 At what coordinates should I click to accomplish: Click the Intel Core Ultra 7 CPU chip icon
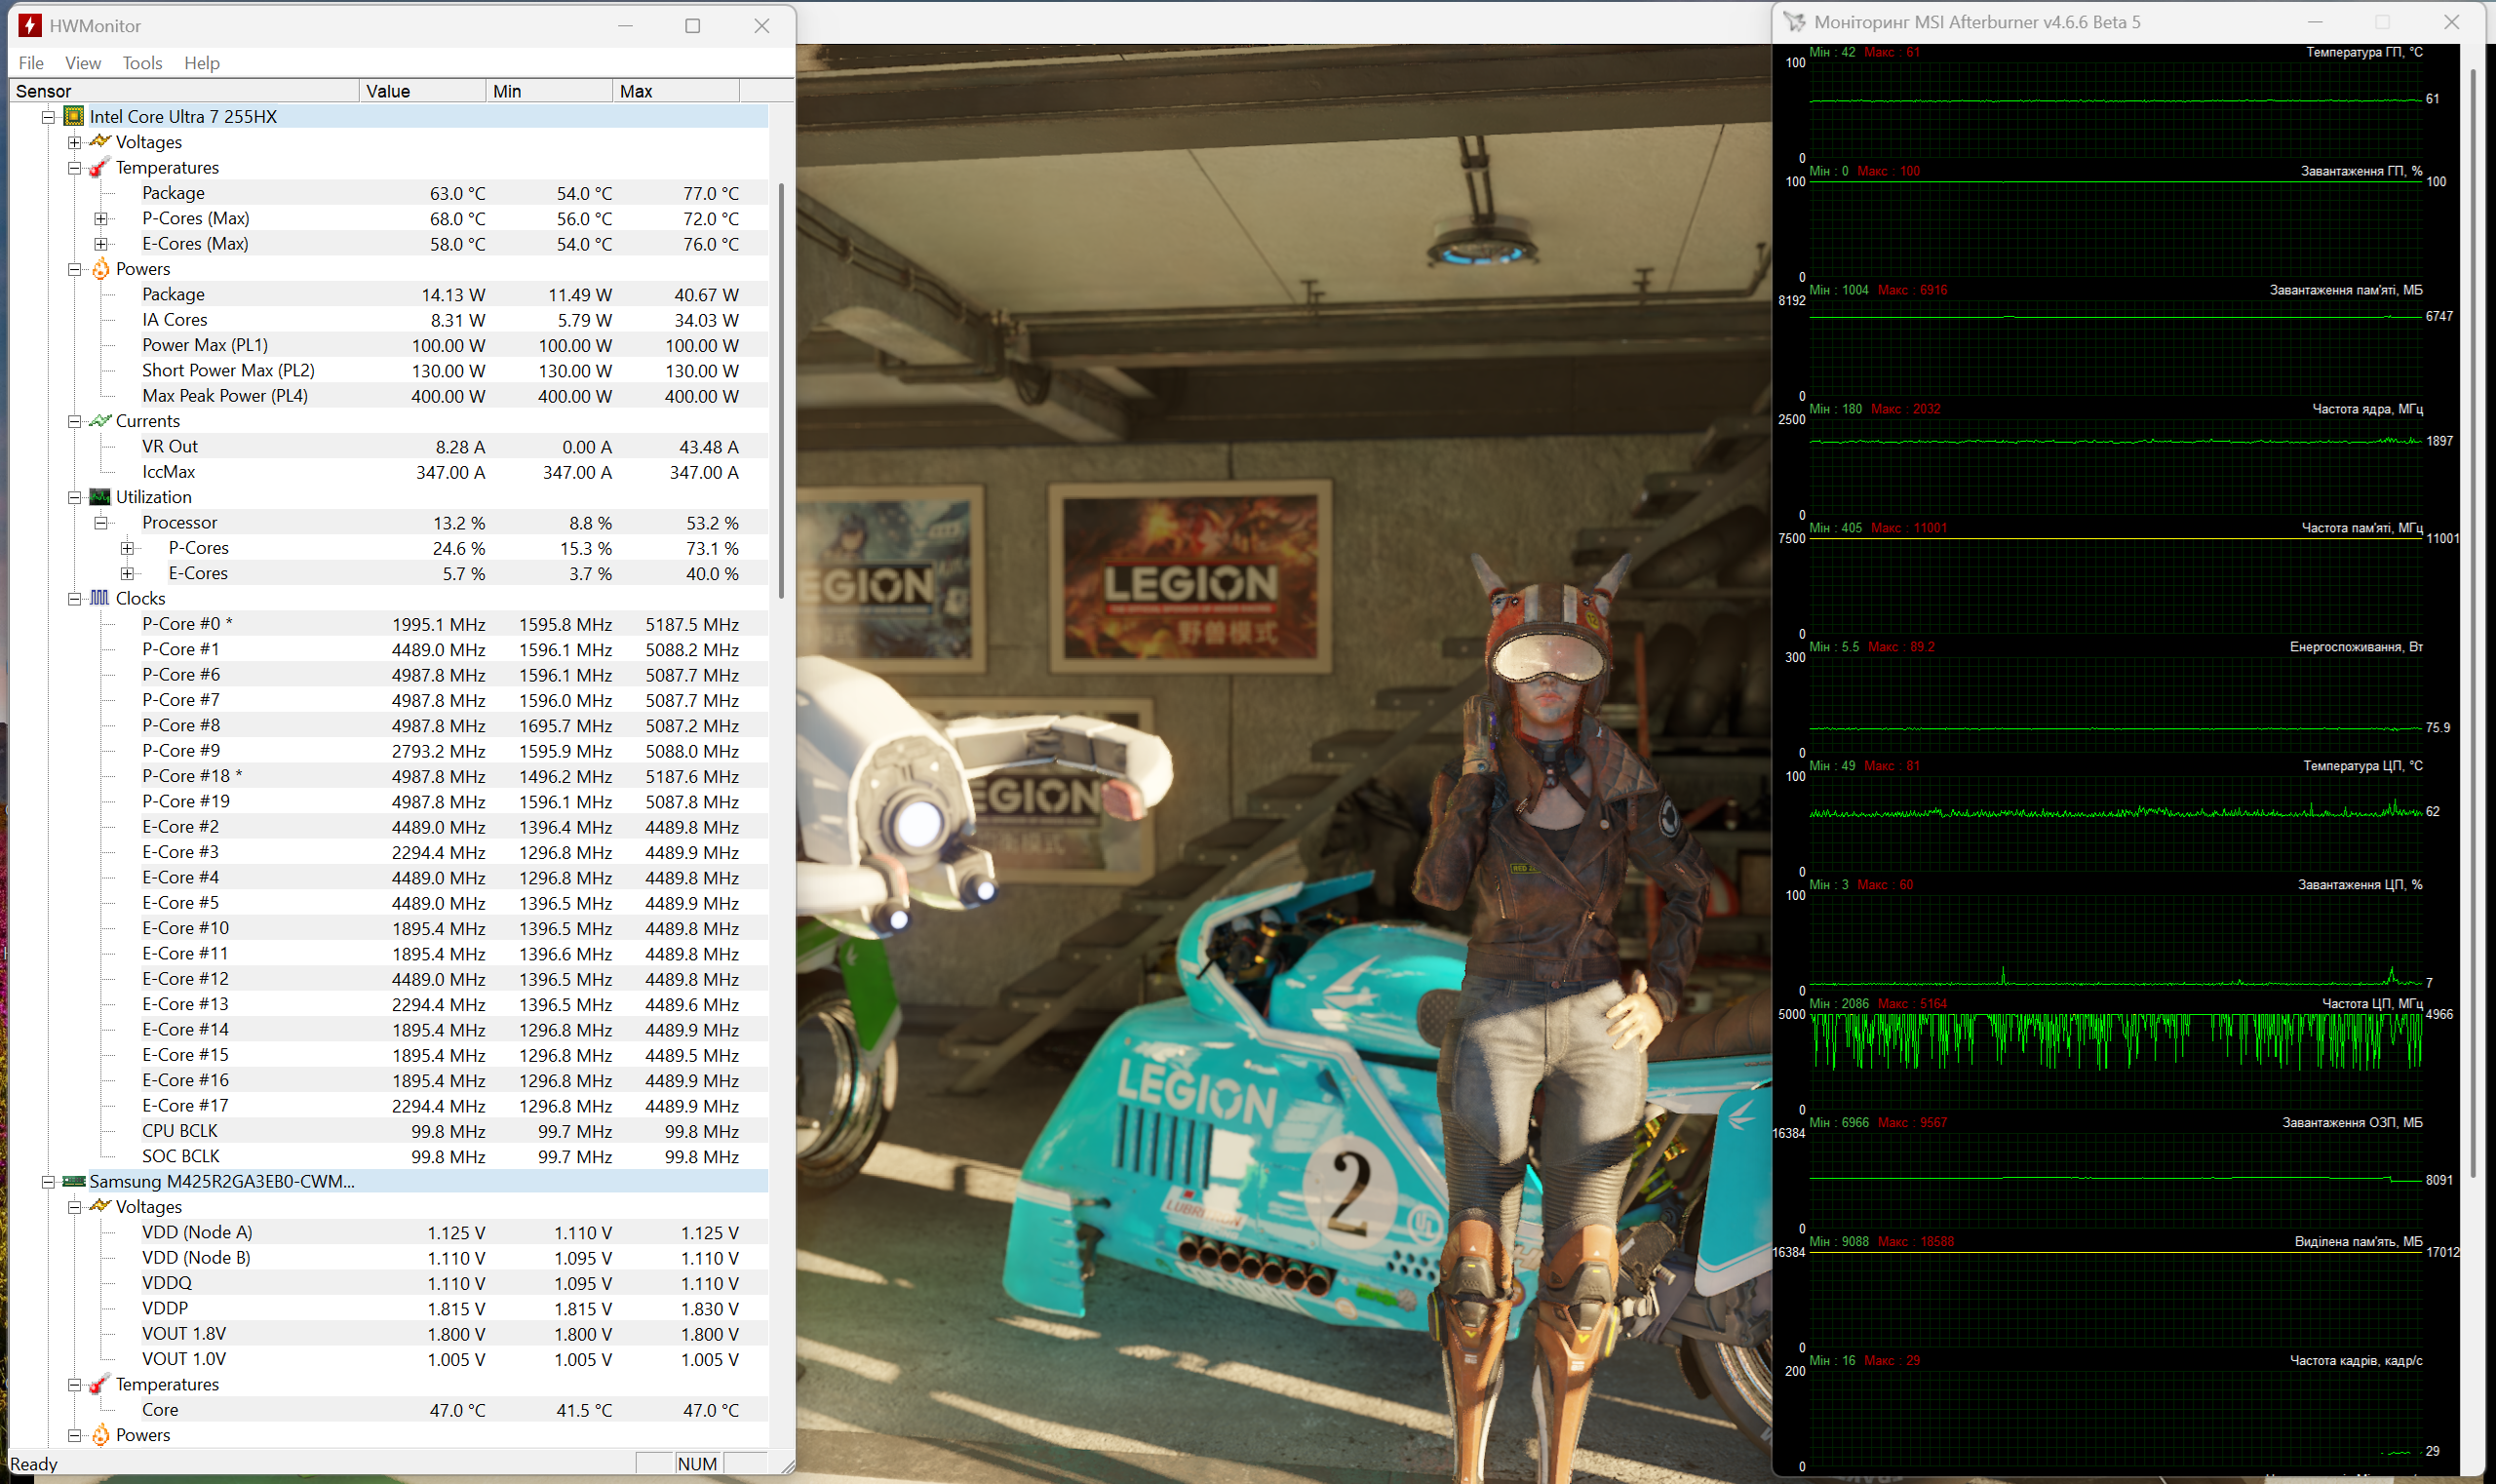(x=74, y=117)
